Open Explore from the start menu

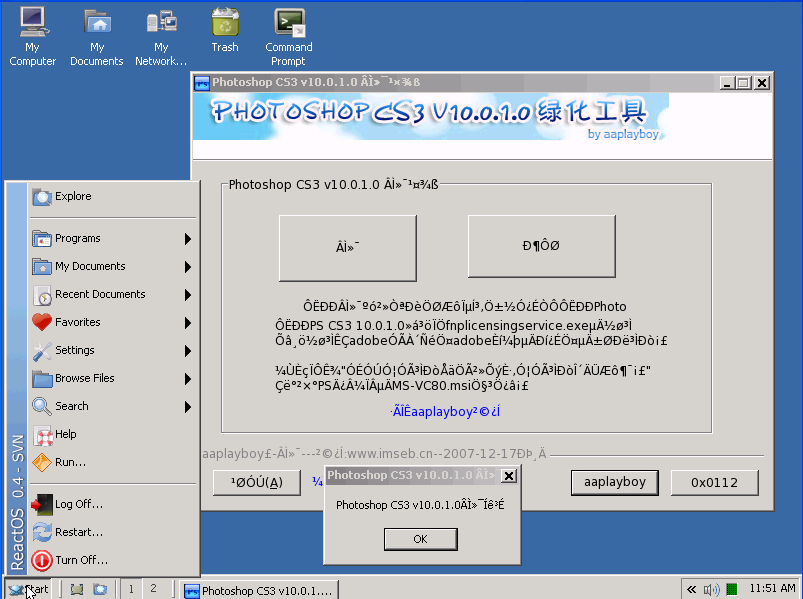tap(113, 197)
